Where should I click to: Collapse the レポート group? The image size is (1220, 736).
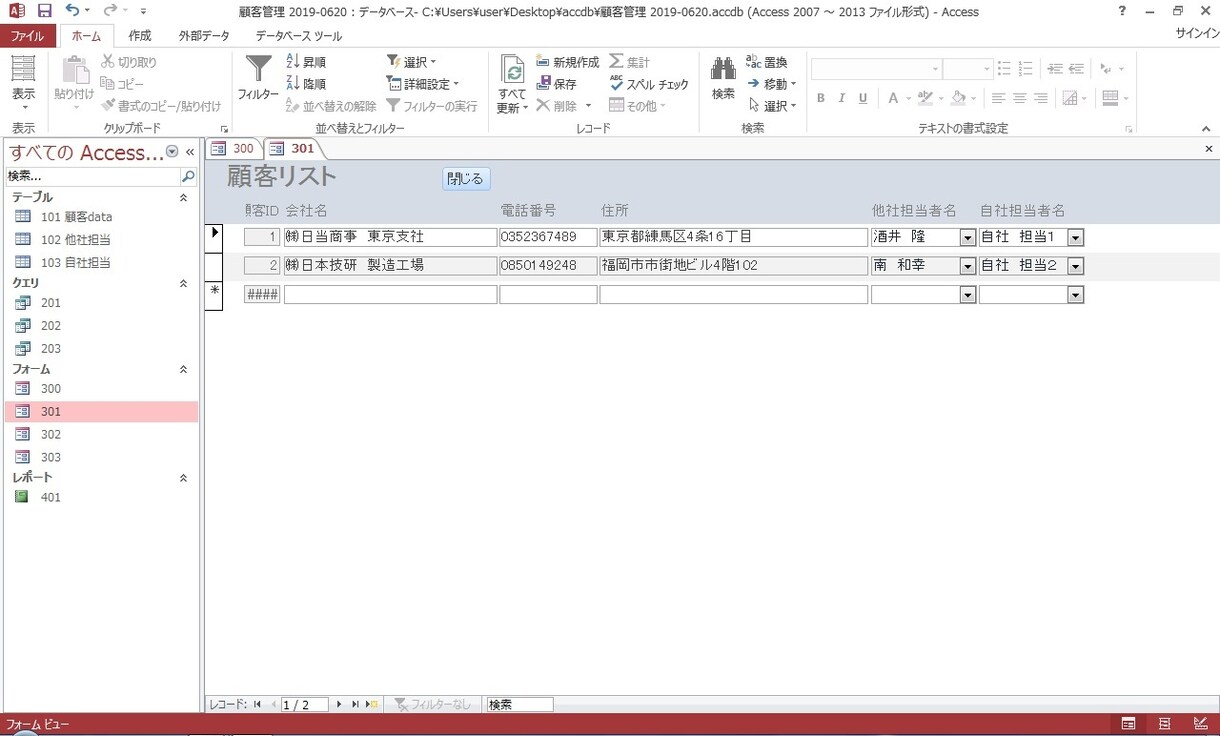point(183,479)
